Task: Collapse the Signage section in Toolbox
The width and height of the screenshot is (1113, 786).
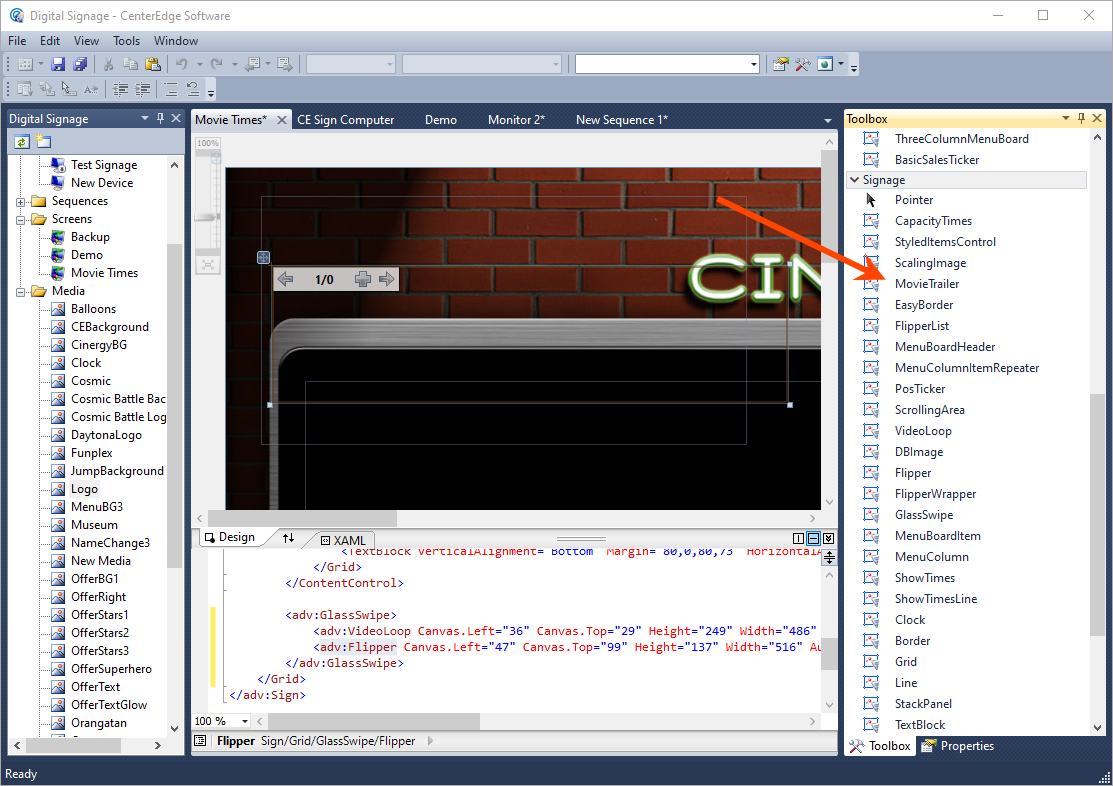Action: click(854, 180)
